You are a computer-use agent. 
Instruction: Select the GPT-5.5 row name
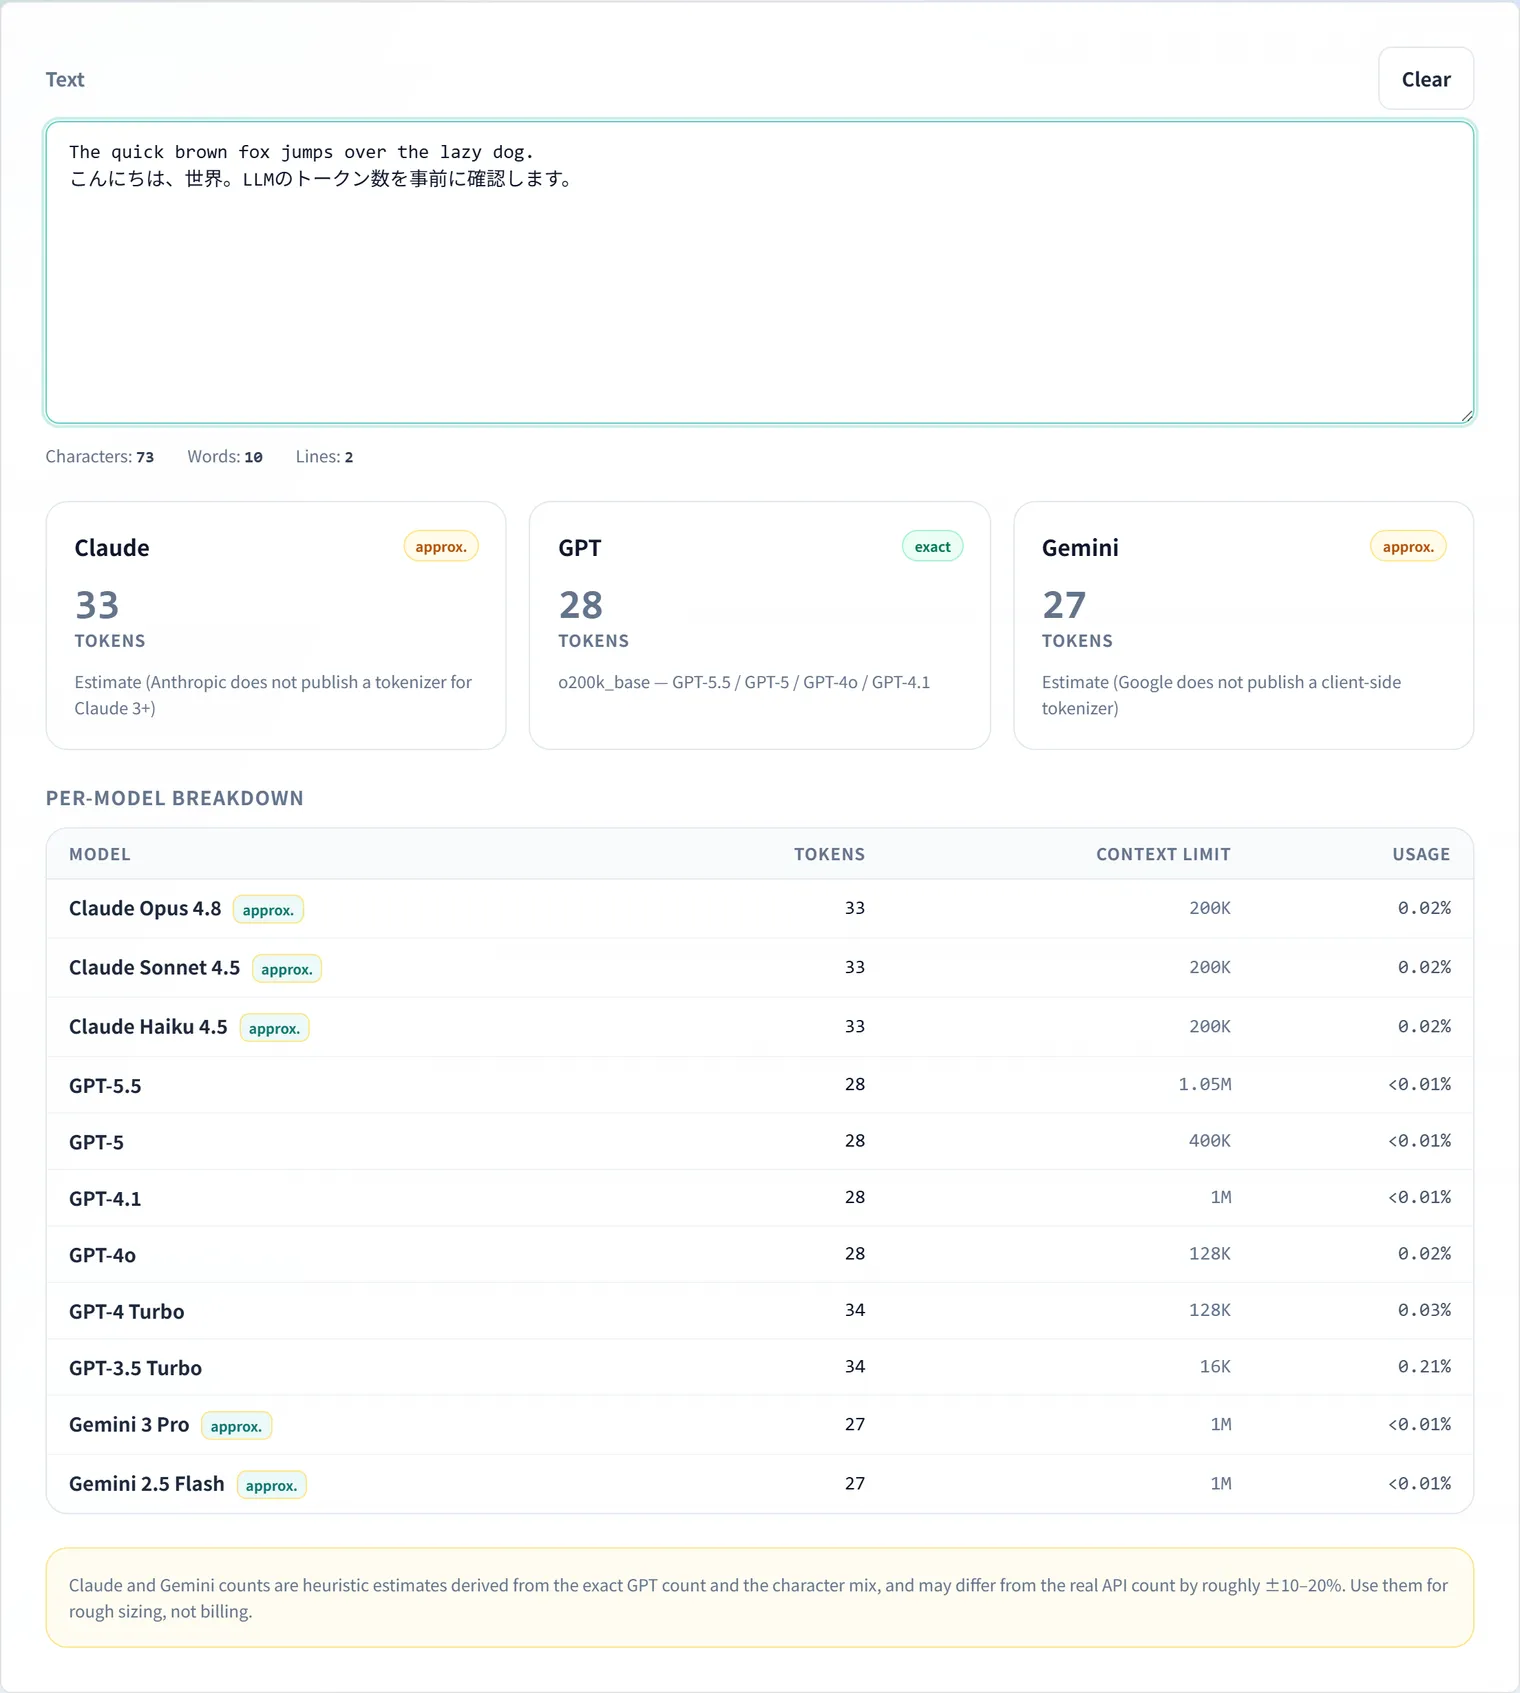(x=105, y=1085)
